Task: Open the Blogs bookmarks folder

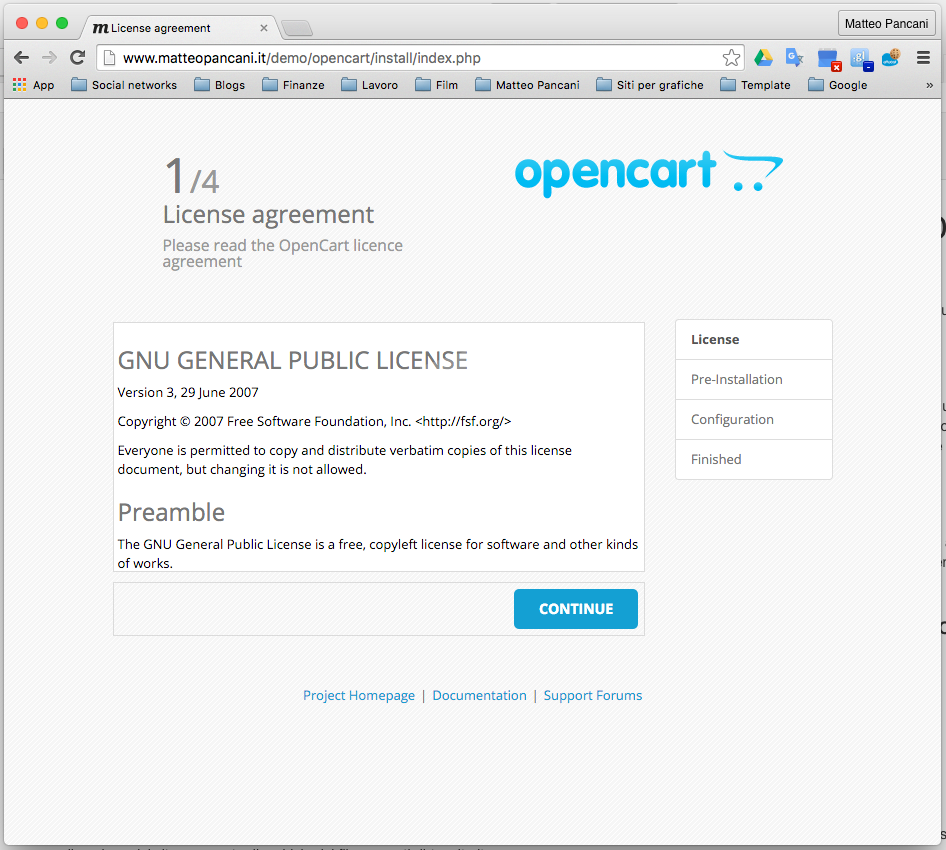Action: pos(220,85)
